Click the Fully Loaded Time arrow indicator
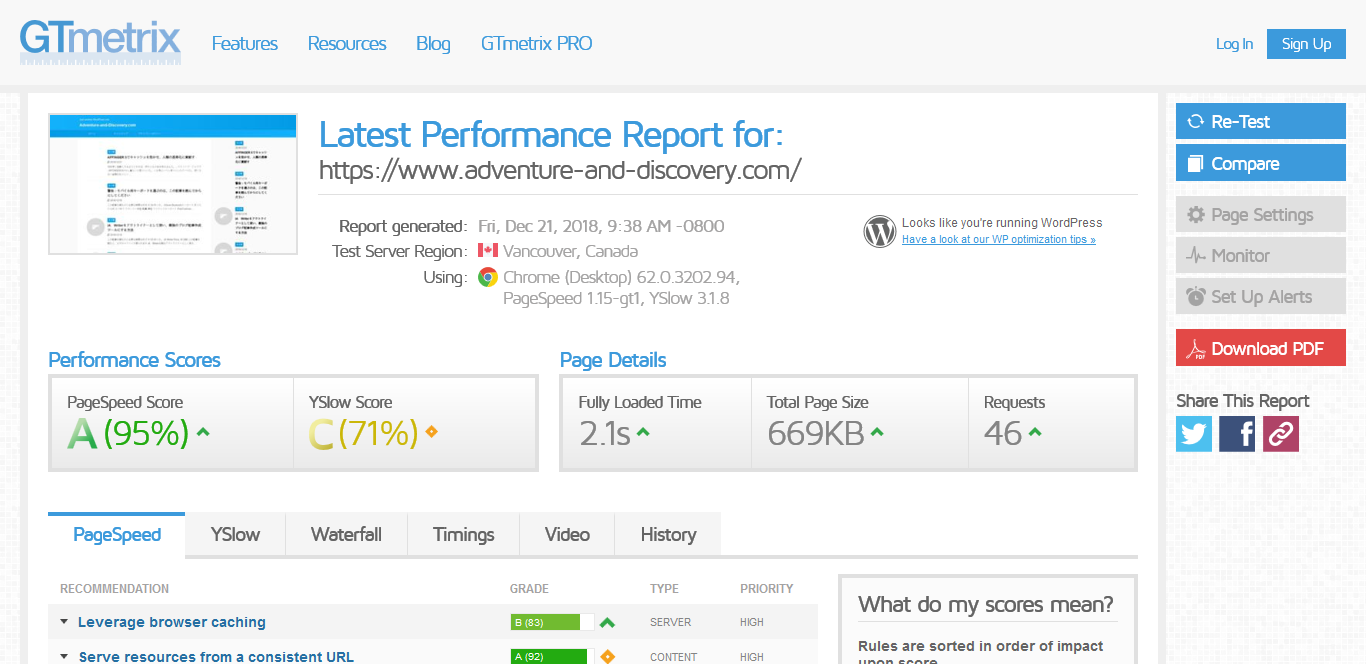The image size is (1366, 664). coord(643,432)
